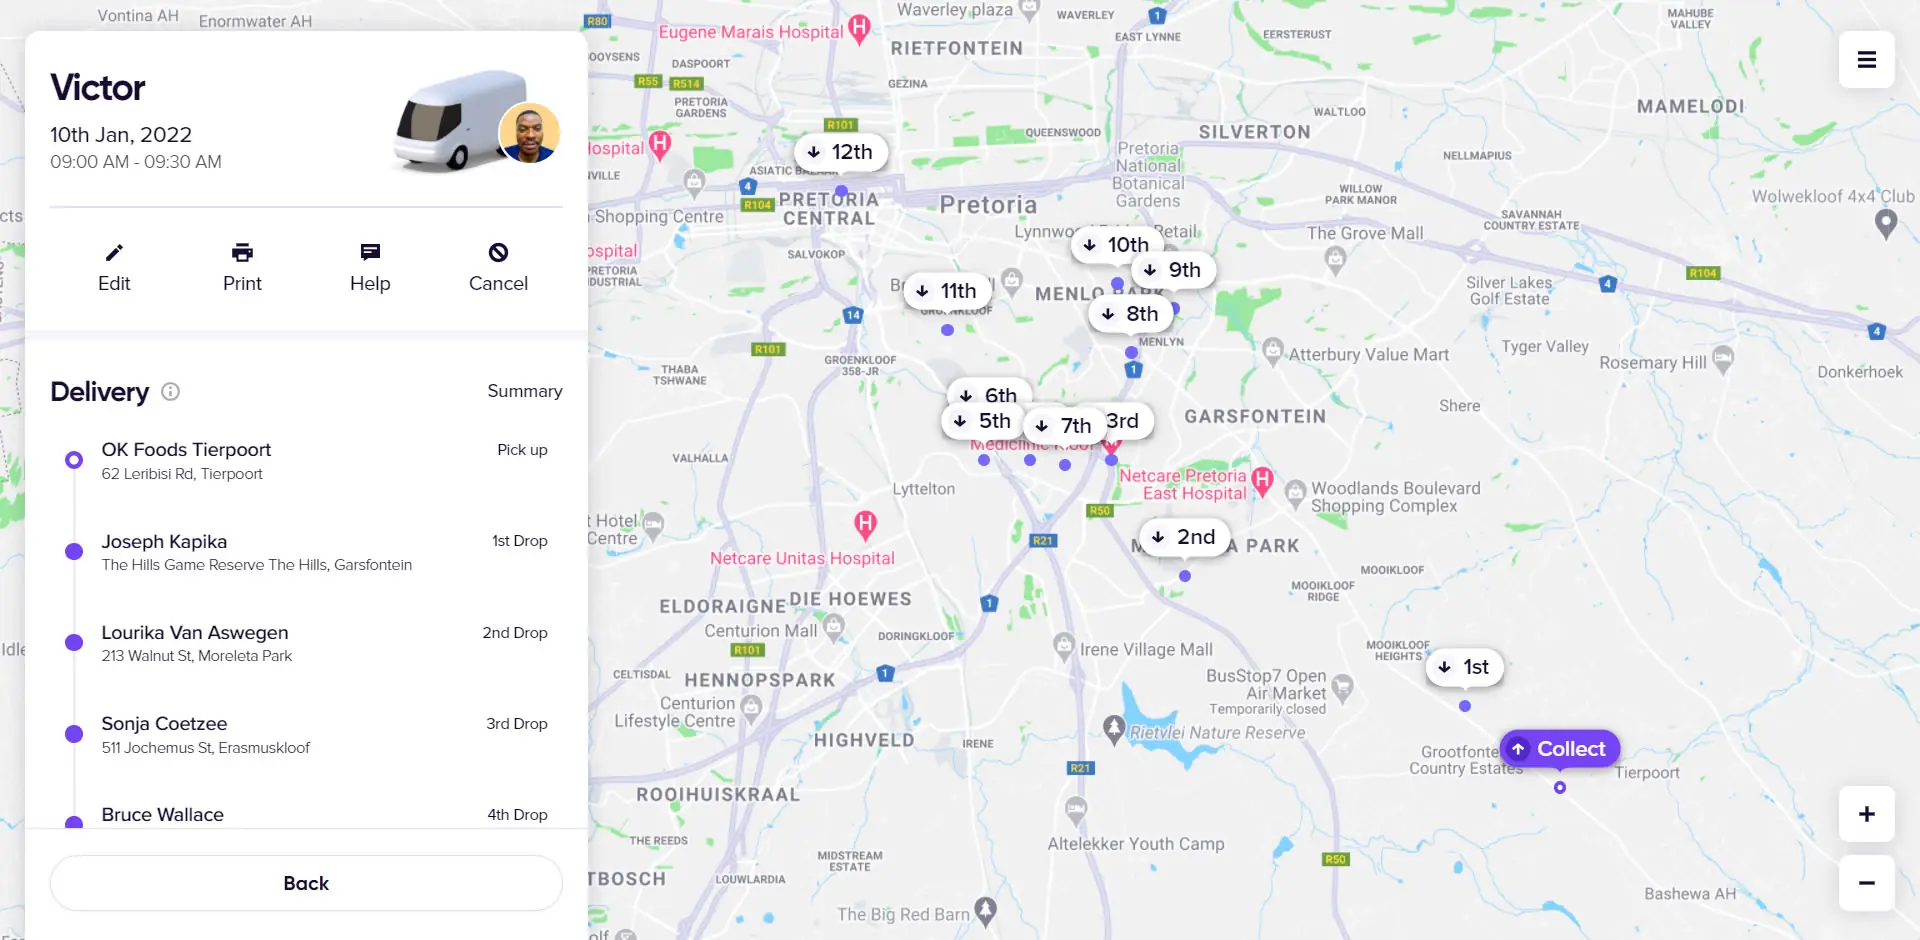The height and width of the screenshot is (940, 1920).
Task: Click the 9th drop map marker
Action: (1173, 270)
